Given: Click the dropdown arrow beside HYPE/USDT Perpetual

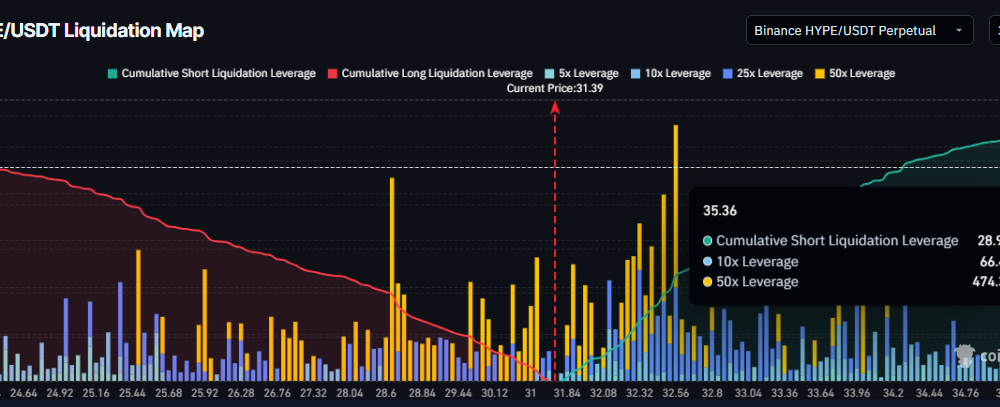Looking at the screenshot, I should click(x=960, y=31).
